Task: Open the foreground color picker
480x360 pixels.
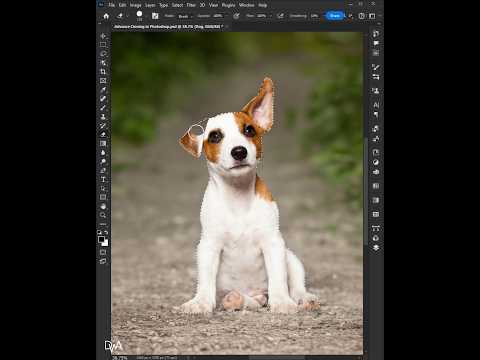Action: (101, 239)
